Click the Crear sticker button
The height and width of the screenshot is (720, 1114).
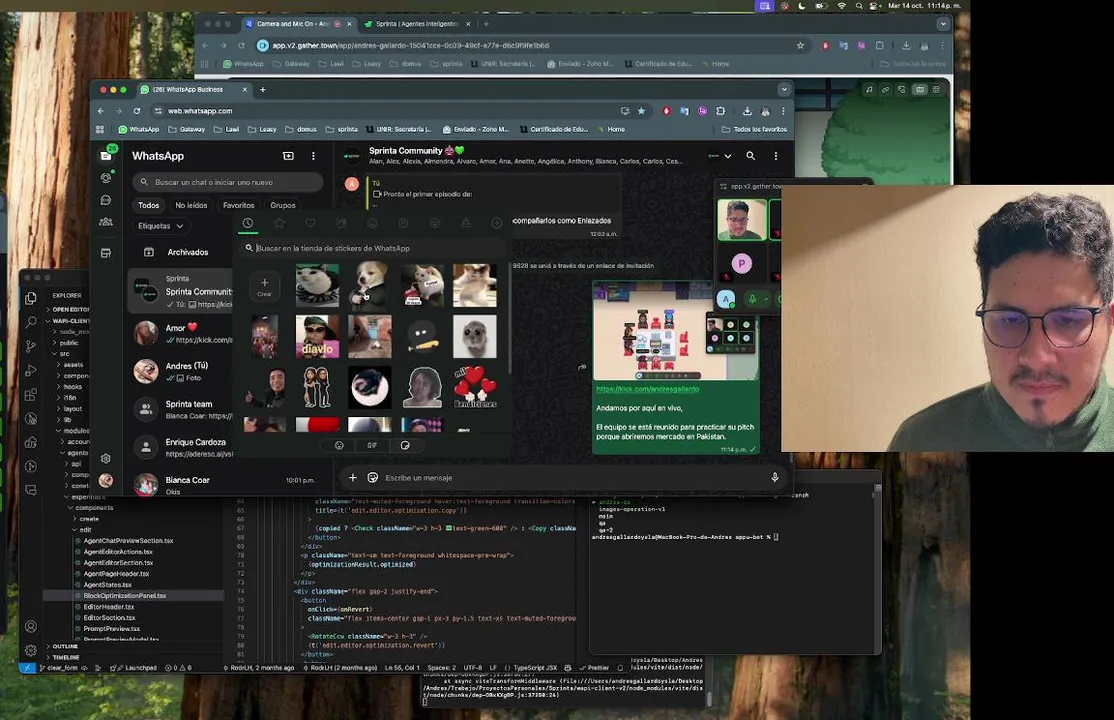pos(264,286)
